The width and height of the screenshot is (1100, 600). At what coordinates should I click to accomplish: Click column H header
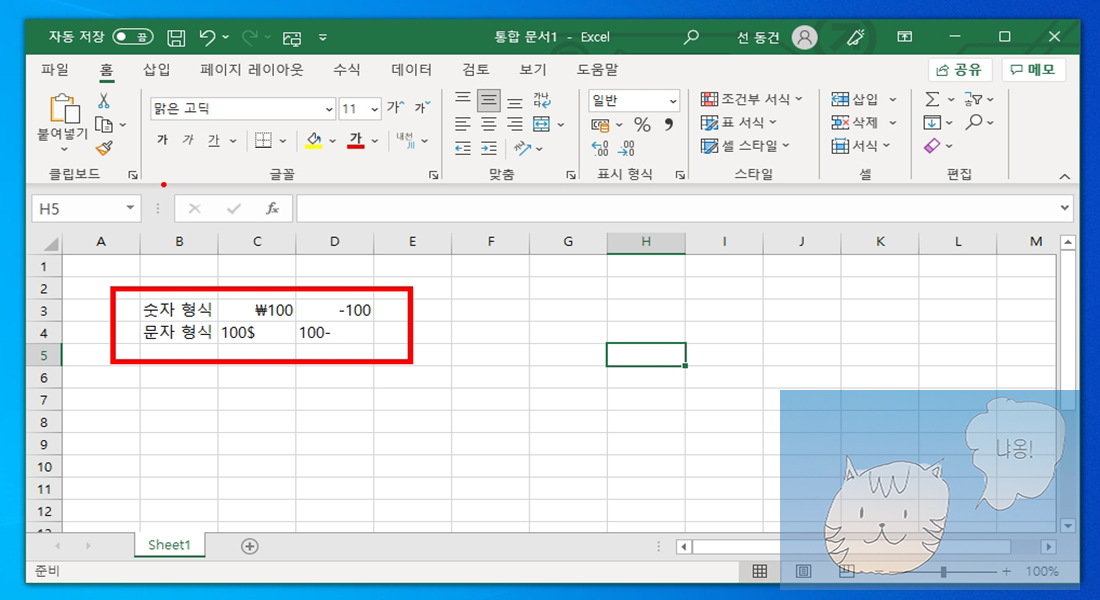point(646,242)
